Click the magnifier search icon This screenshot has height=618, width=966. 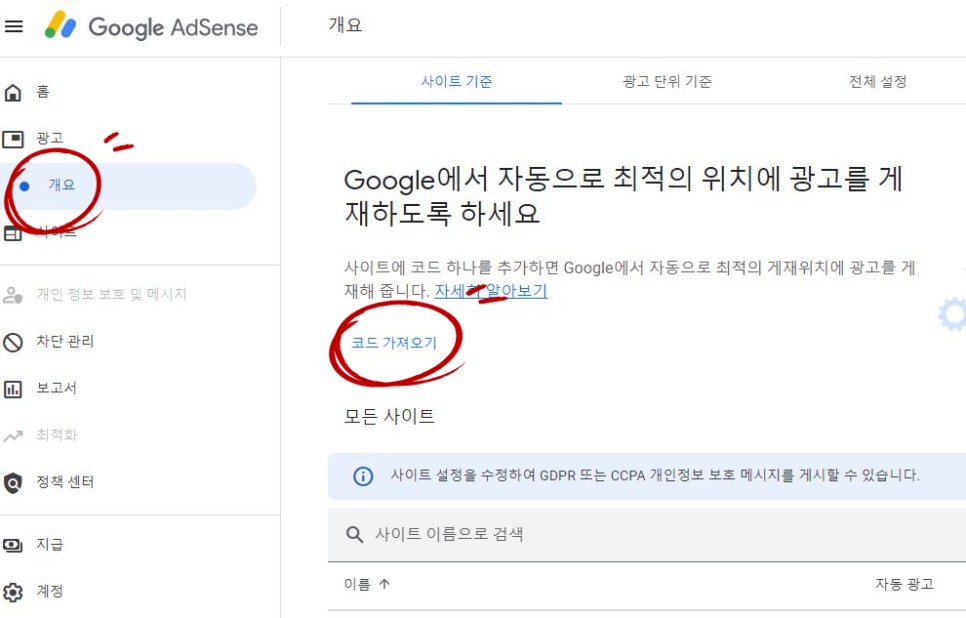click(354, 534)
